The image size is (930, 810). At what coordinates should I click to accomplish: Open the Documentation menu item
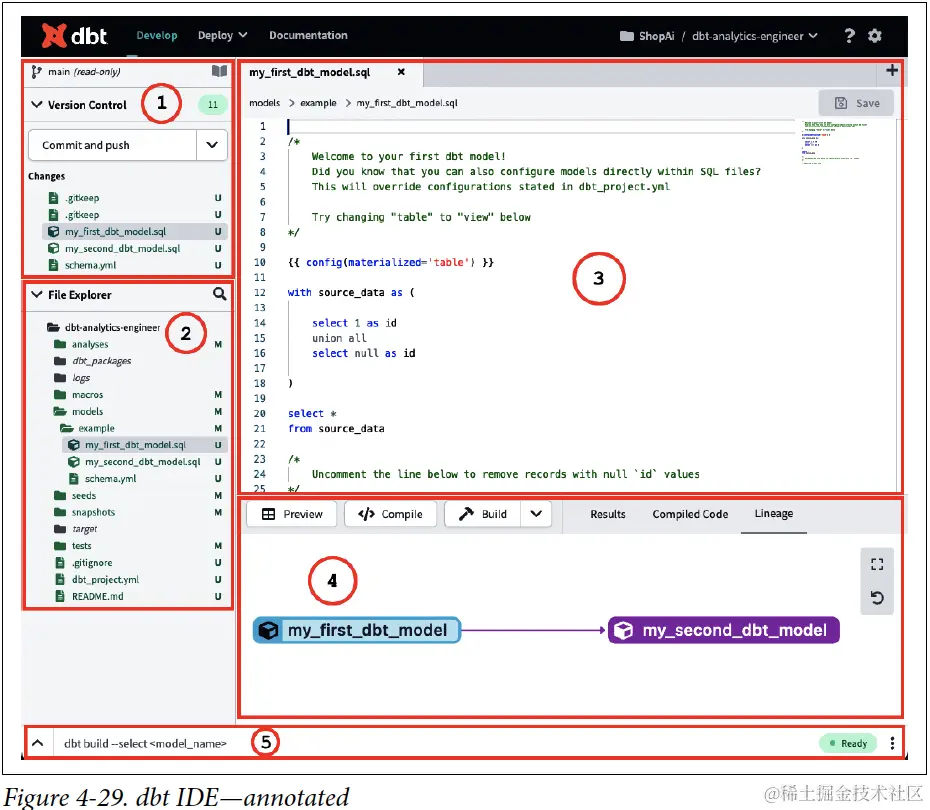pyautogui.click(x=308, y=36)
